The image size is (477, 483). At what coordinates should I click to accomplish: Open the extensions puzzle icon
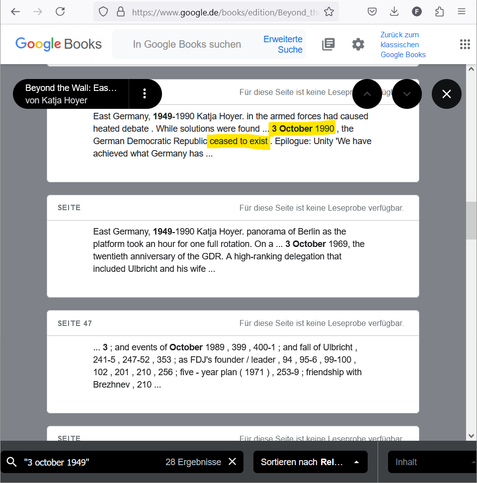pyautogui.click(x=439, y=12)
